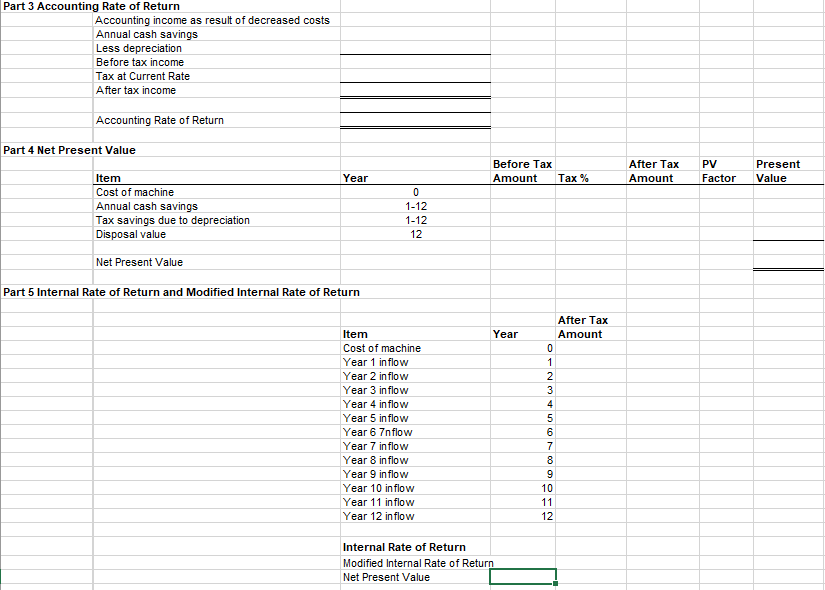Select '1-12' year for Annual cash savings
Viewport: 825px width, 590px height.
point(416,206)
